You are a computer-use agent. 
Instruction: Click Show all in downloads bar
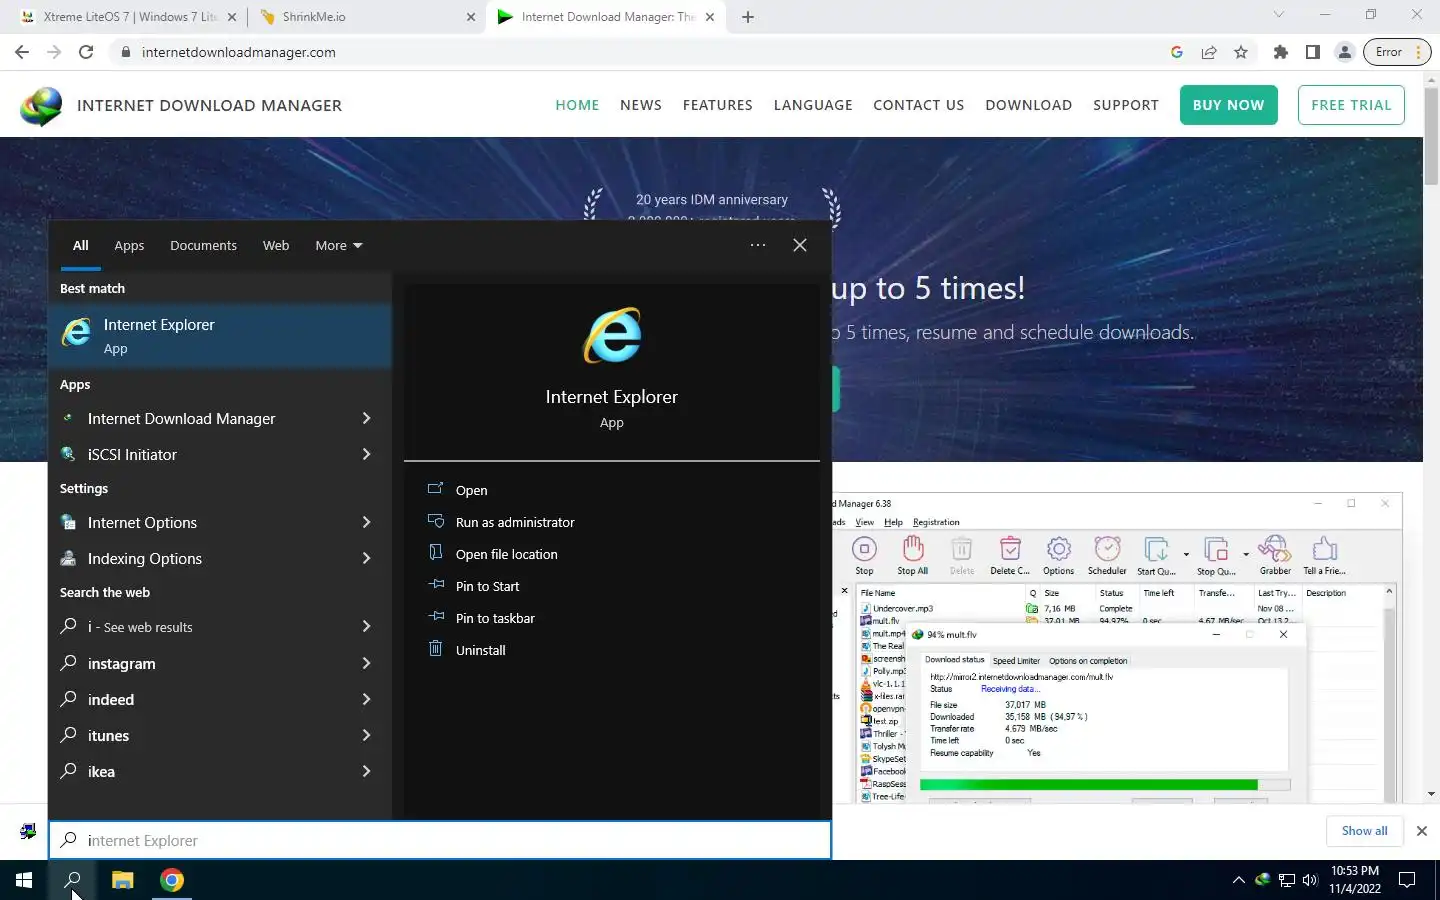coord(1364,831)
